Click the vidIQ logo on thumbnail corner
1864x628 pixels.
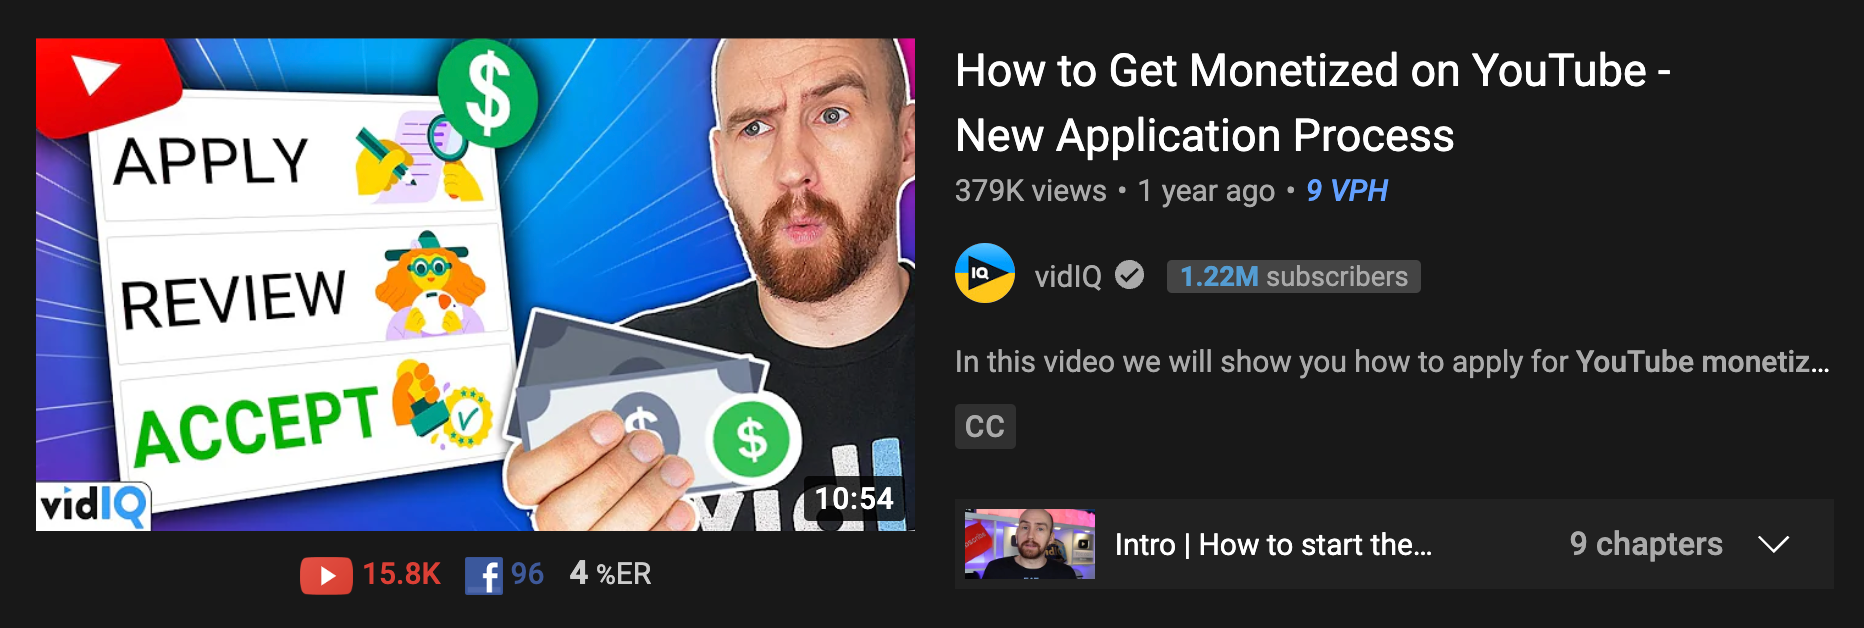click(x=93, y=505)
